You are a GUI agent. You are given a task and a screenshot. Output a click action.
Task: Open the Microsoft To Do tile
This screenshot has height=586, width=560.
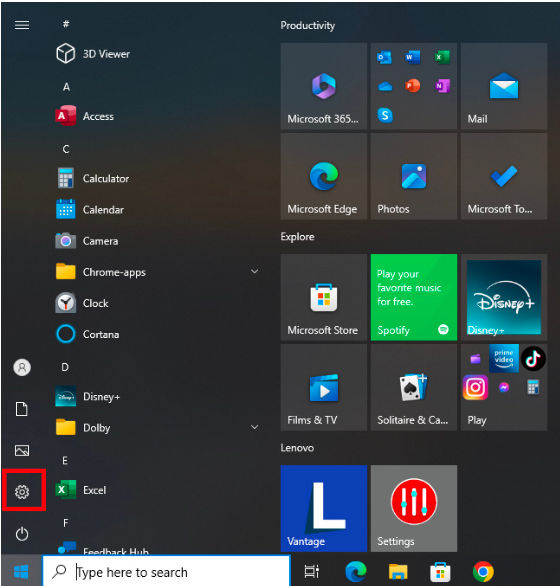tap(504, 176)
